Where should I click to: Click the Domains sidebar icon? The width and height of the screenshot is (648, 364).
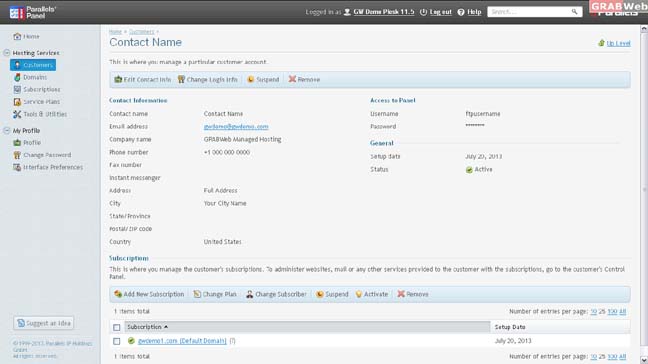tap(17, 77)
